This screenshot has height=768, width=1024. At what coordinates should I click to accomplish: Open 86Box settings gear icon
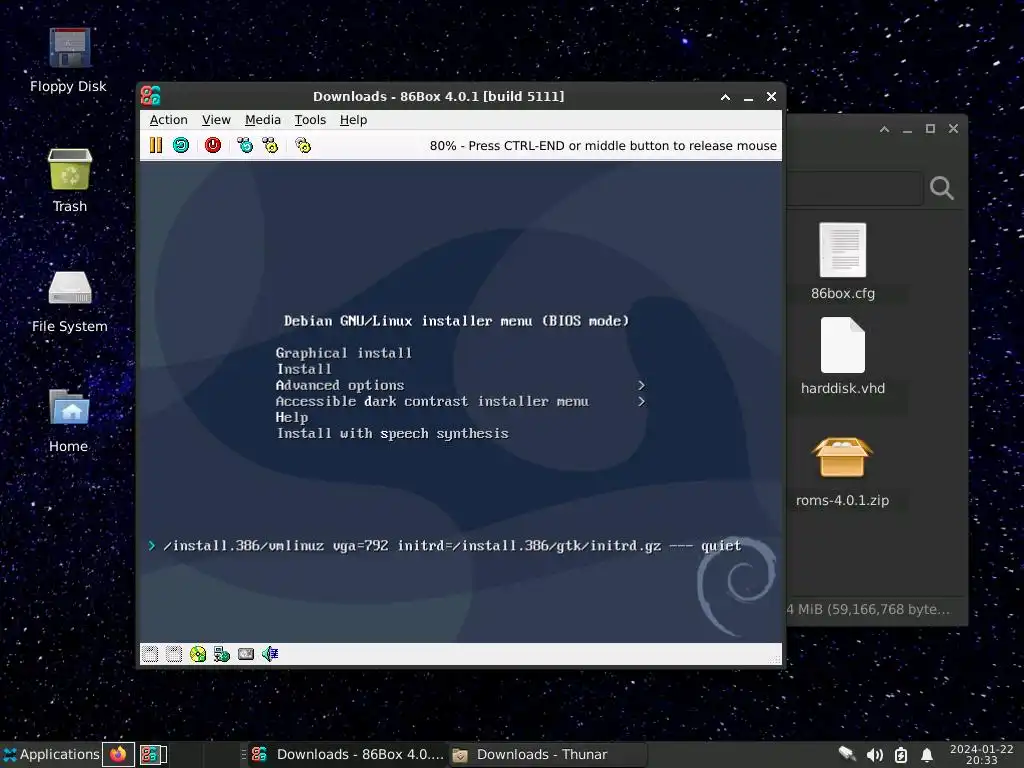(303, 145)
